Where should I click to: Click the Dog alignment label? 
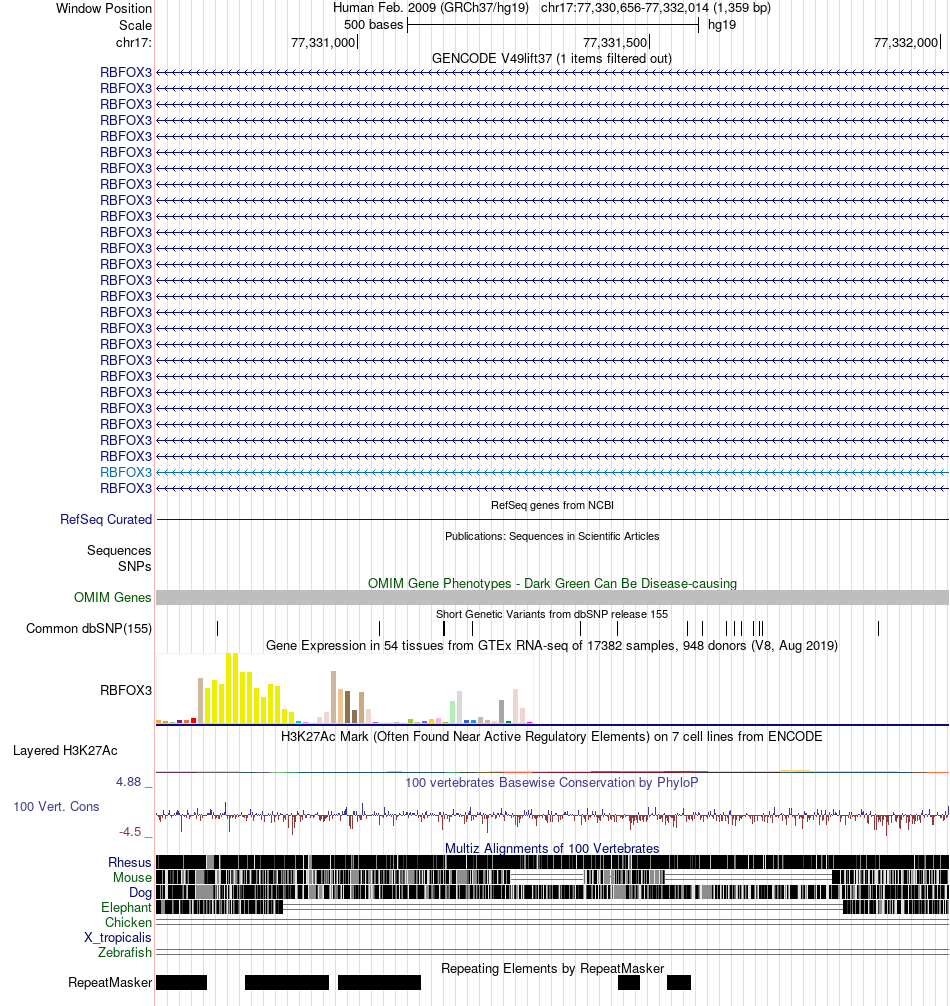click(140, 892)
